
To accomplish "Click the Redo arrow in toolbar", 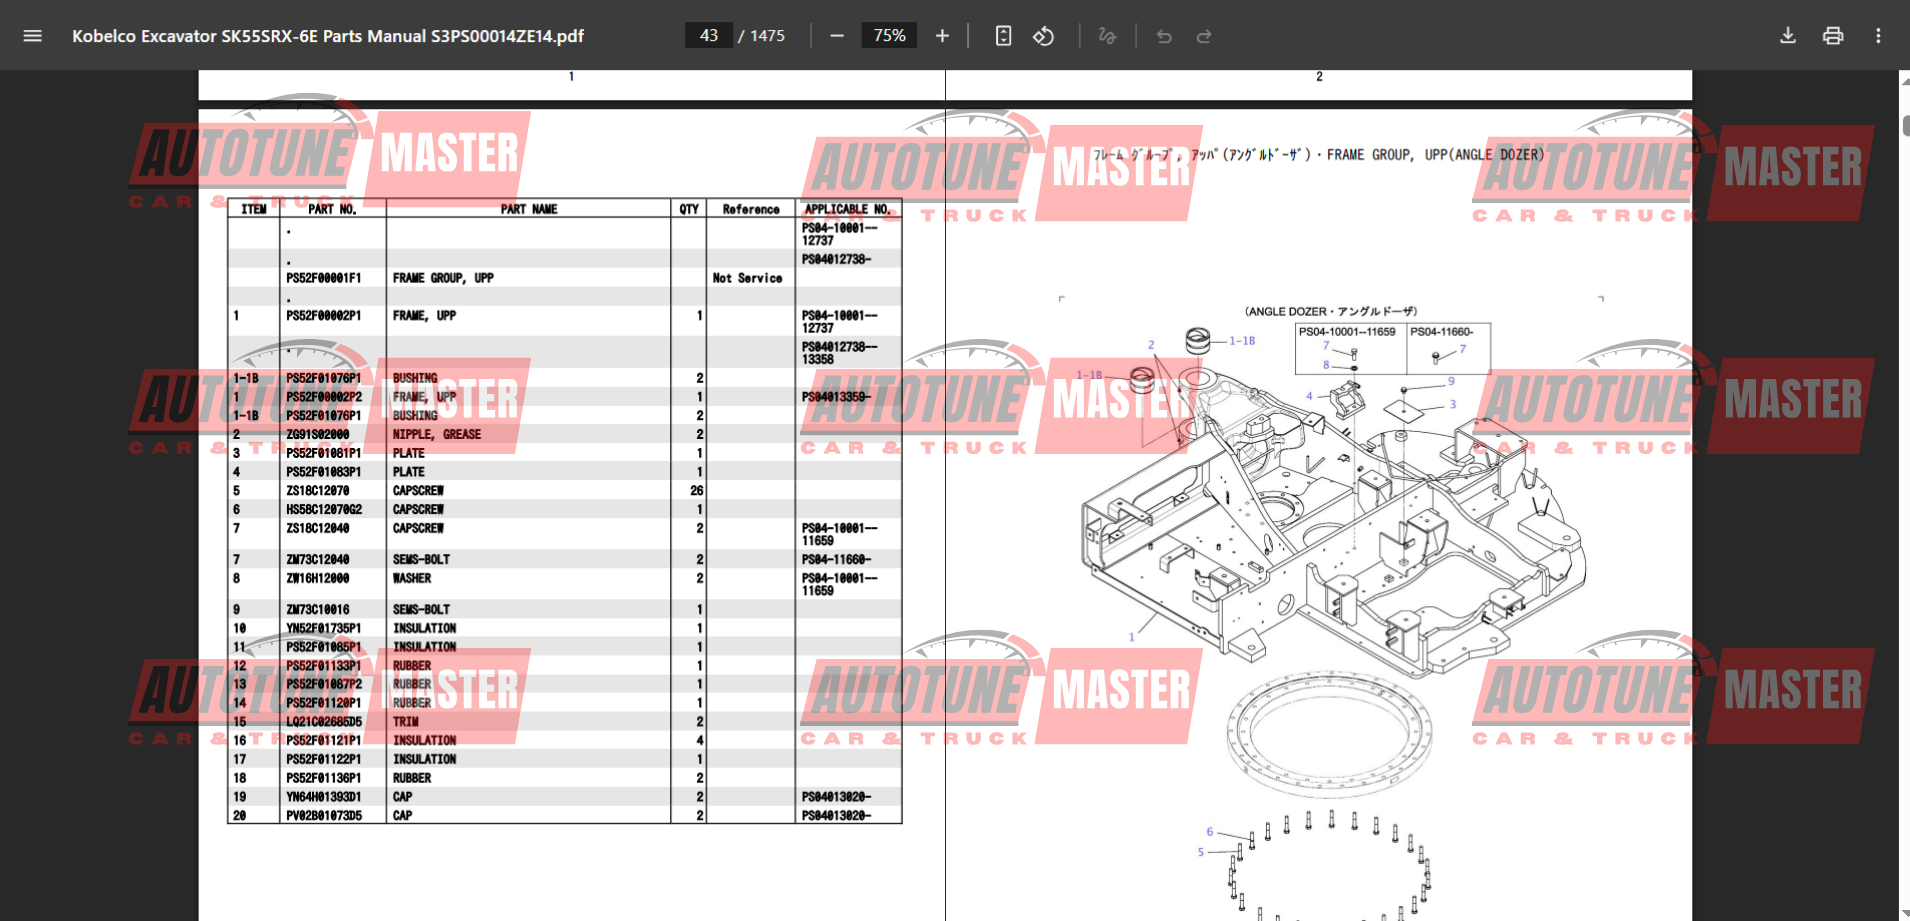I will coord(1204,36).
